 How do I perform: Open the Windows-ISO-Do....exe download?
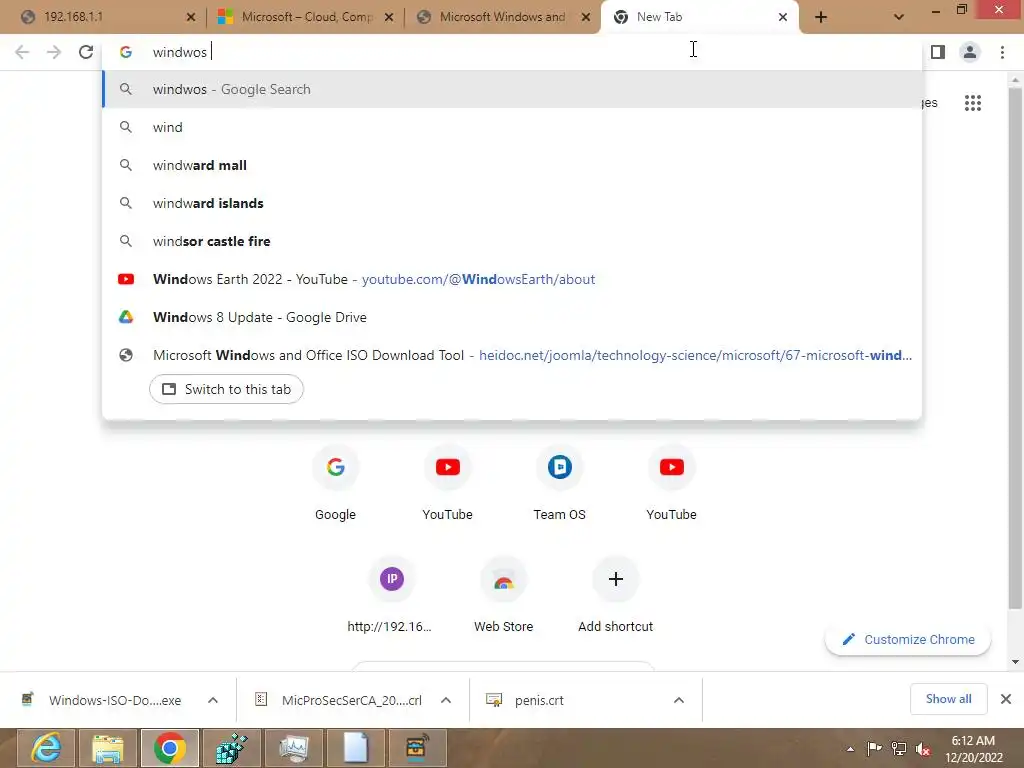[x=103, y=700]
